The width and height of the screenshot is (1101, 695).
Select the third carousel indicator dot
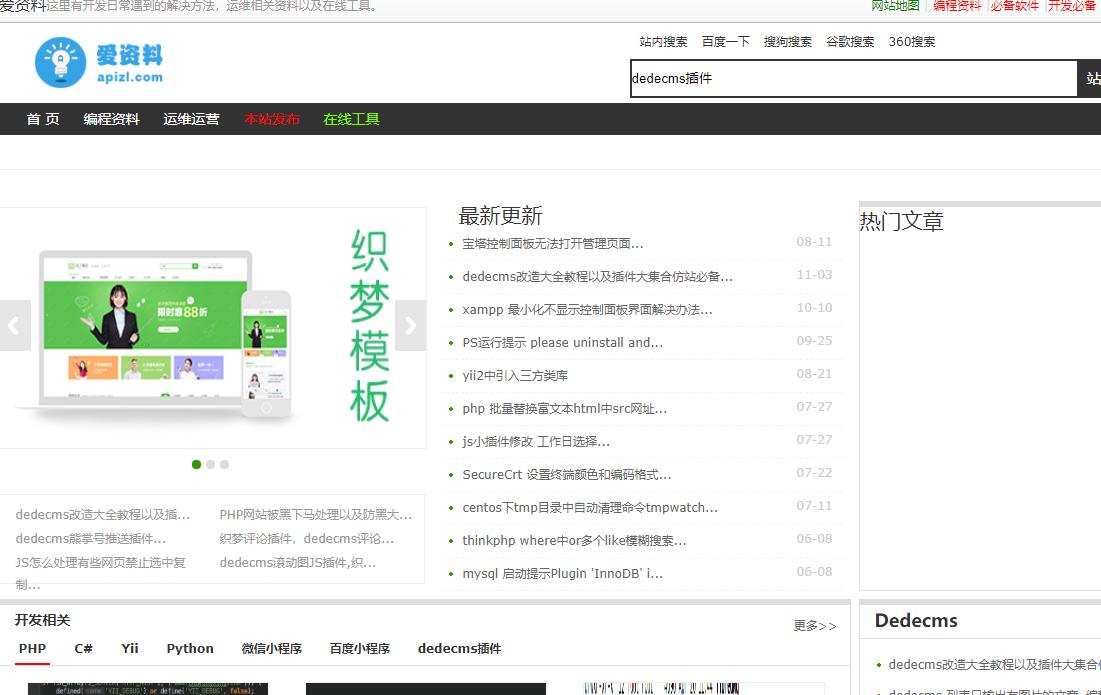tap(224, 464)
